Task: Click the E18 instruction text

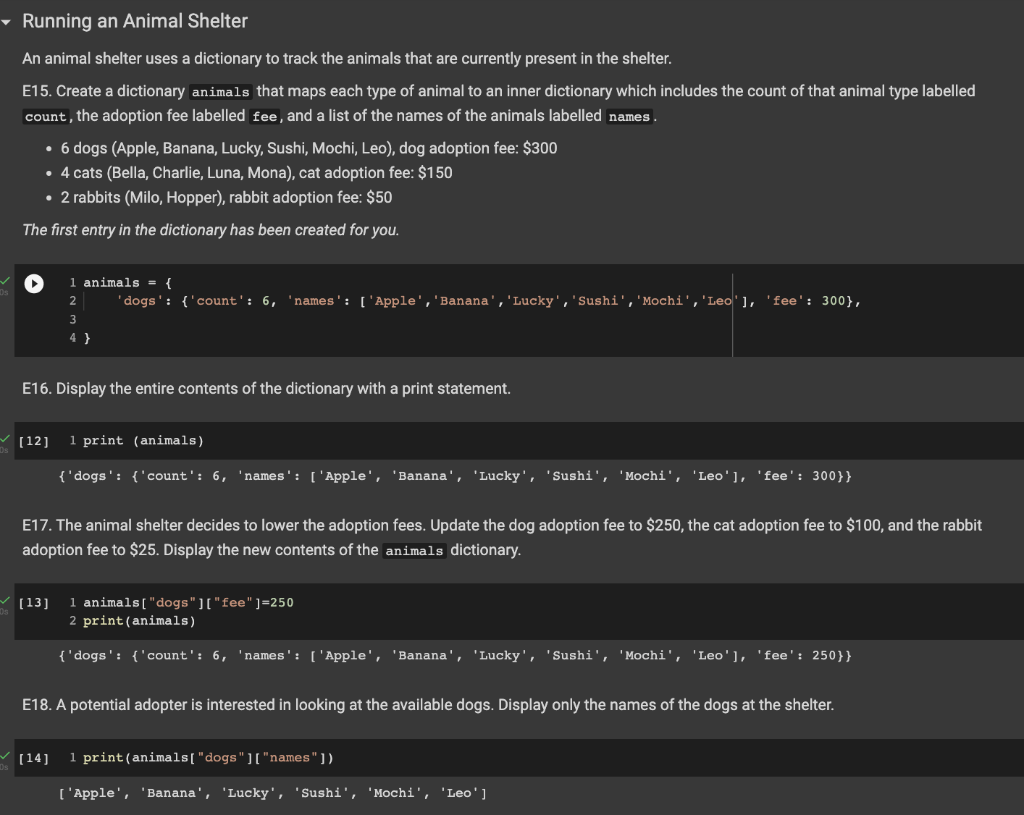Action: [x=428, y=705]
